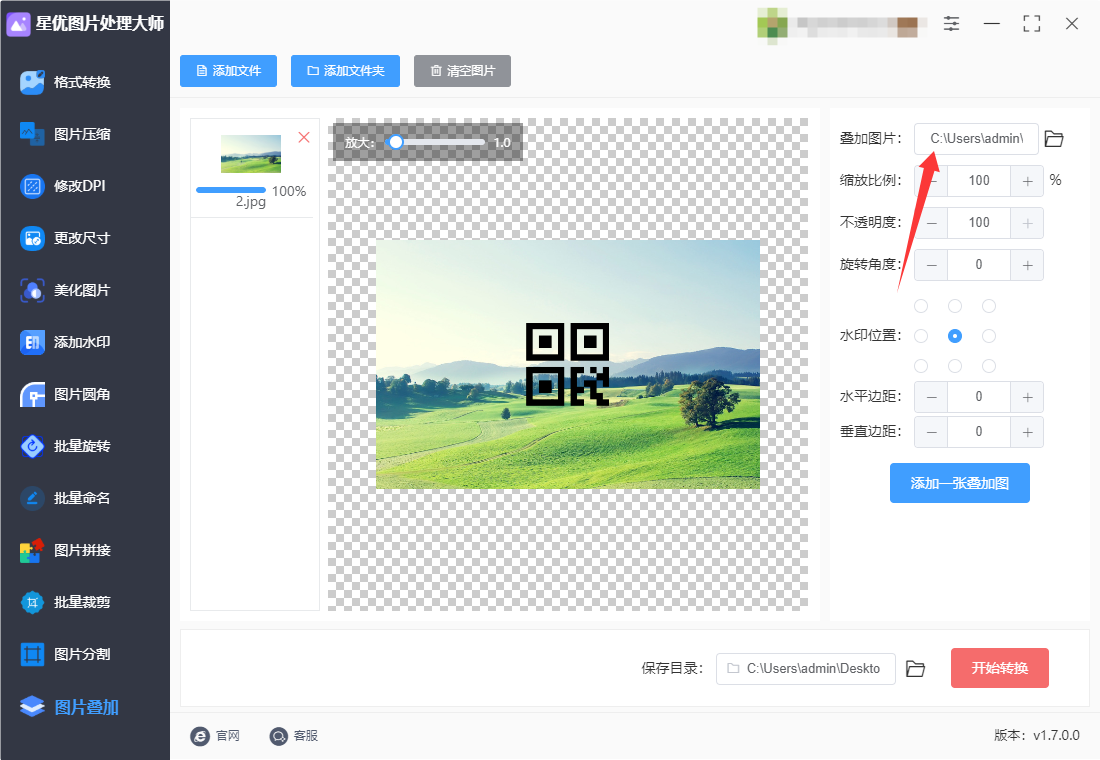Open the 批量命名 batch rename tool
The image size is (1100, 760).
click(65, 498)
